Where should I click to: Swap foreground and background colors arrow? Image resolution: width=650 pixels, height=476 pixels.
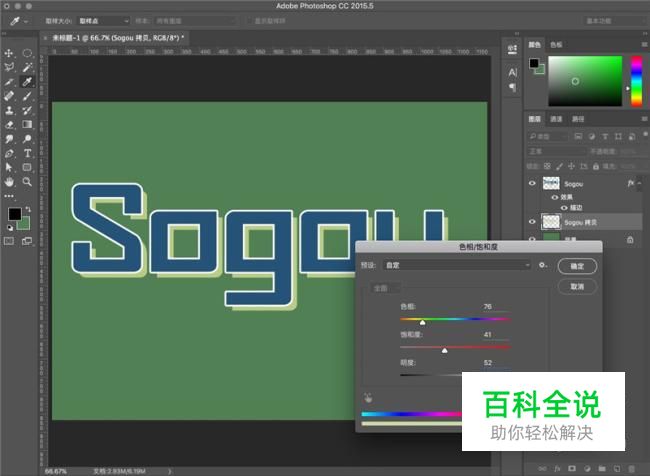pos(28,209)
